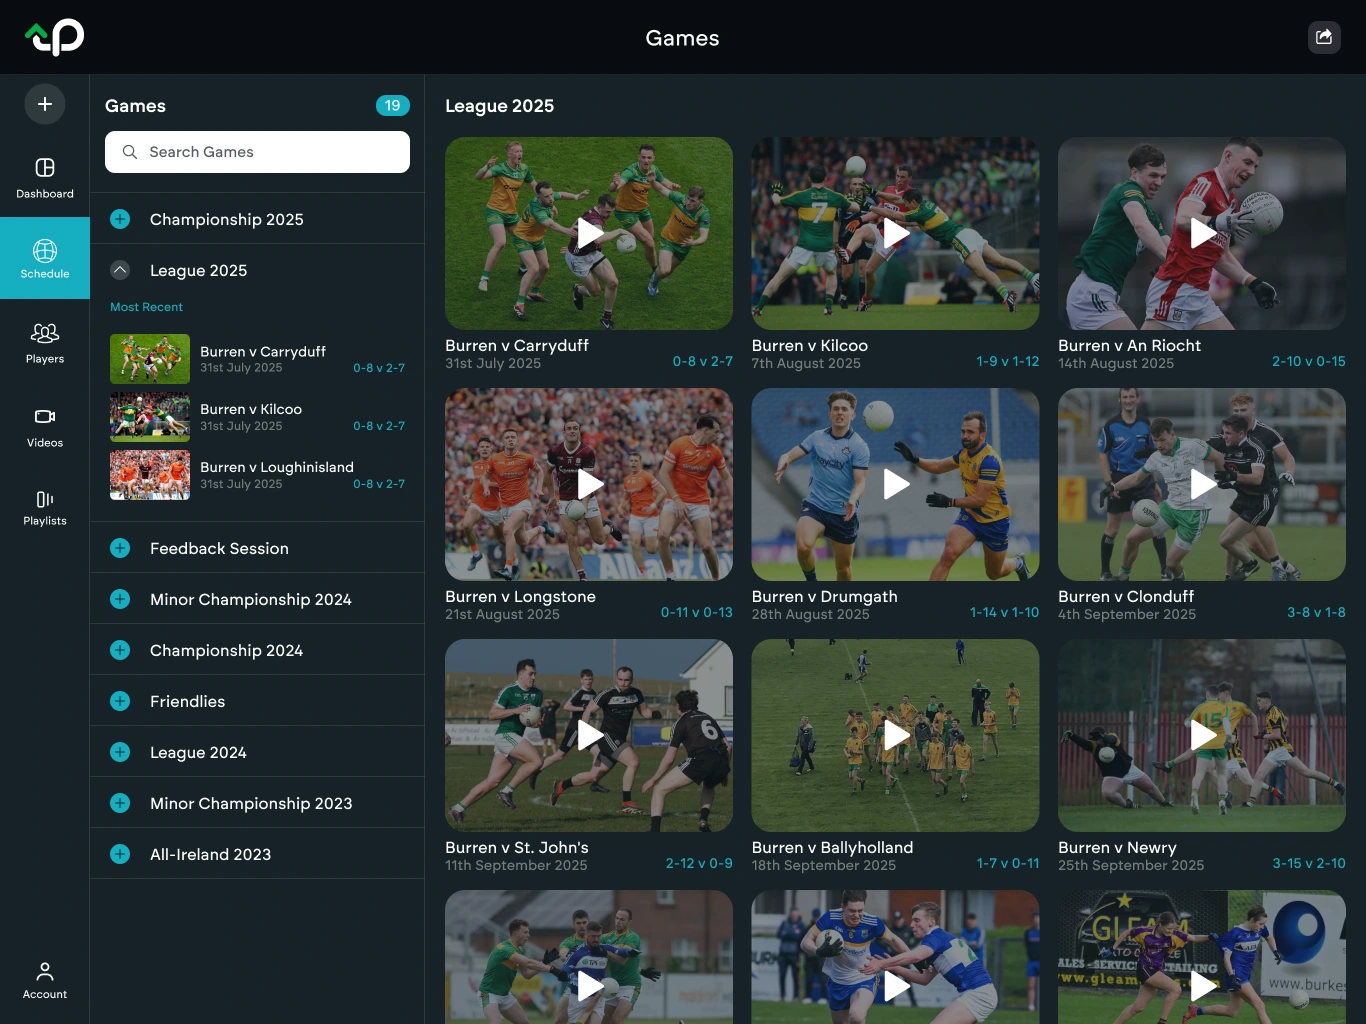Click the 19 games count badge

click(393, 105)
